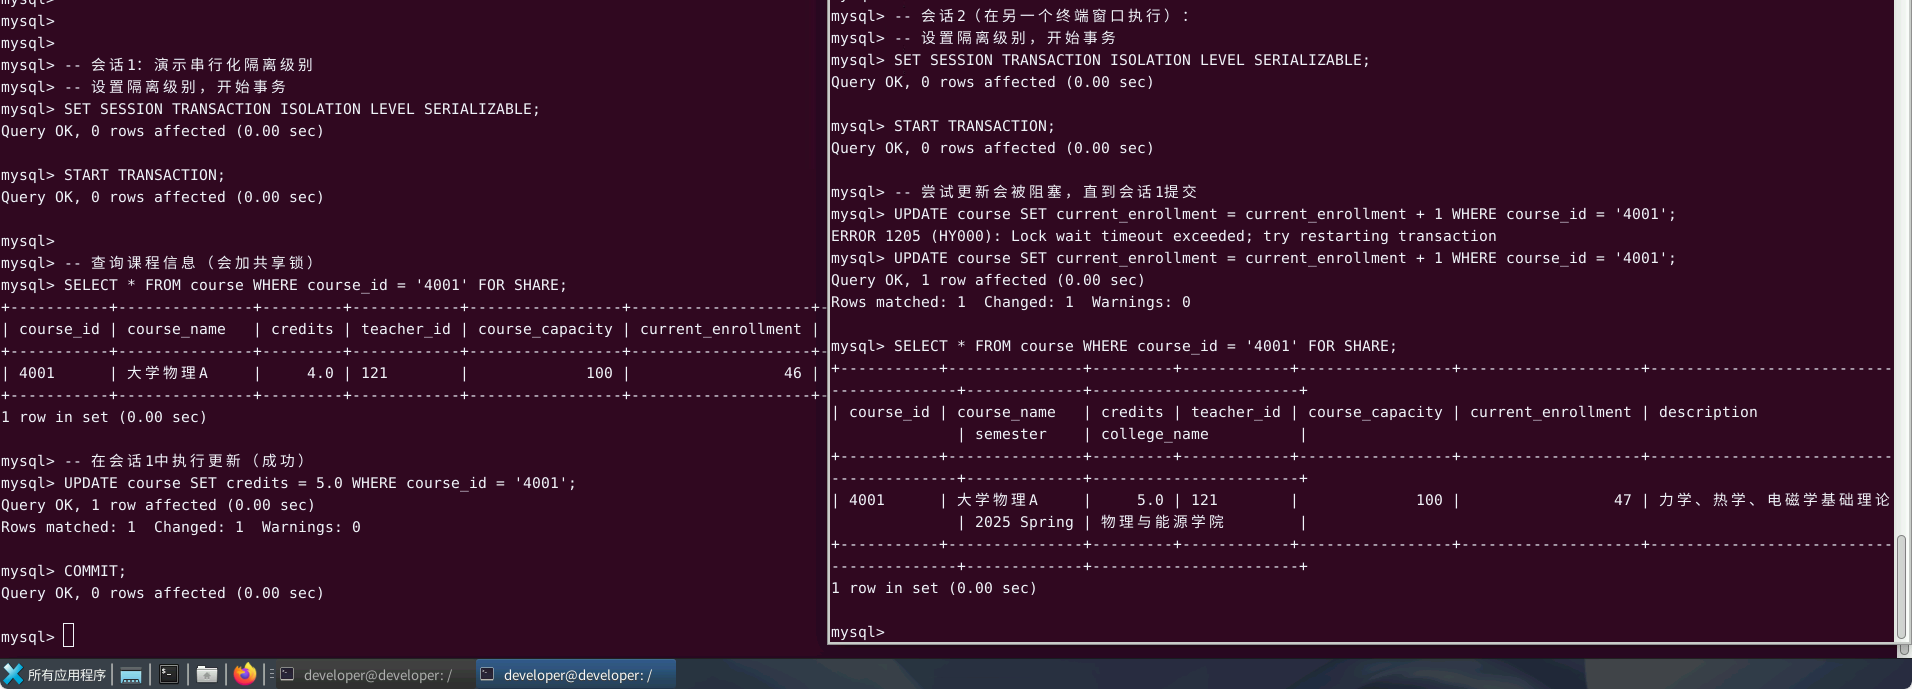Click the semester column header in right terminal

click(x=1011, y=434)
